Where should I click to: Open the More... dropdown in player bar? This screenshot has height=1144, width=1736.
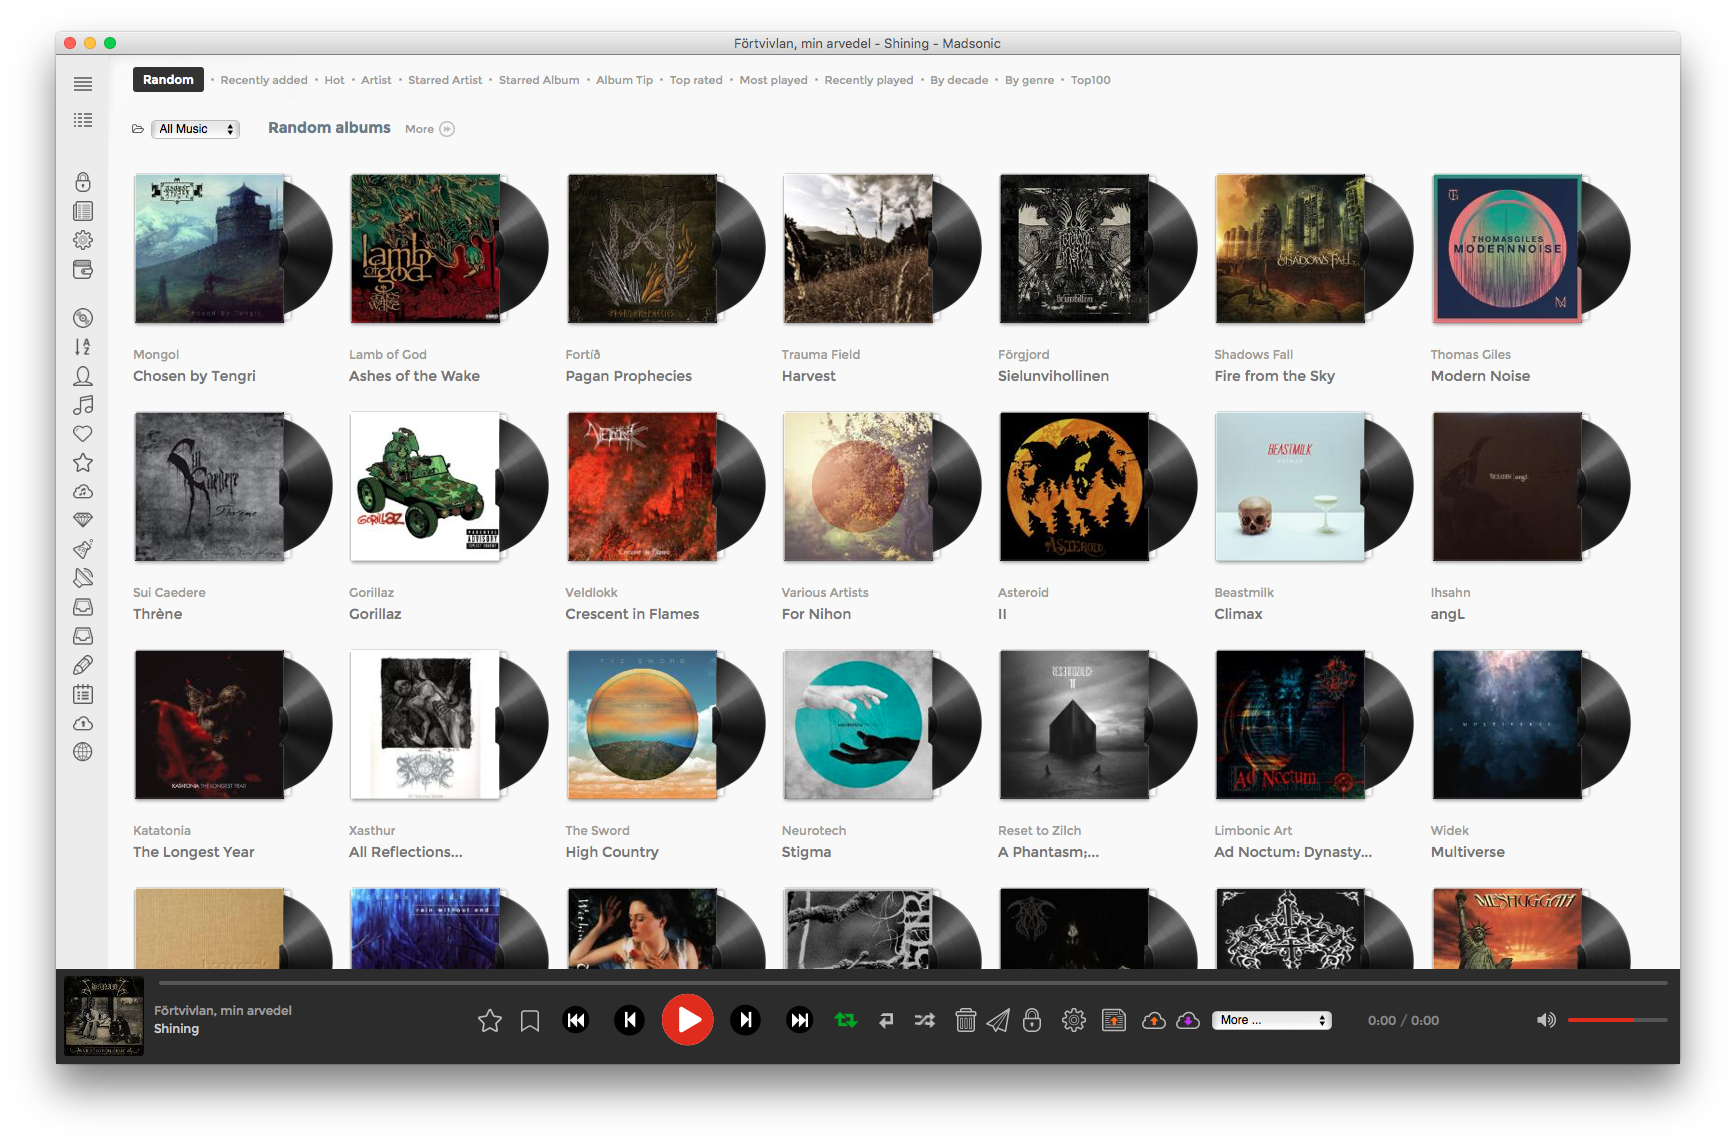tap(1271, 1020)
